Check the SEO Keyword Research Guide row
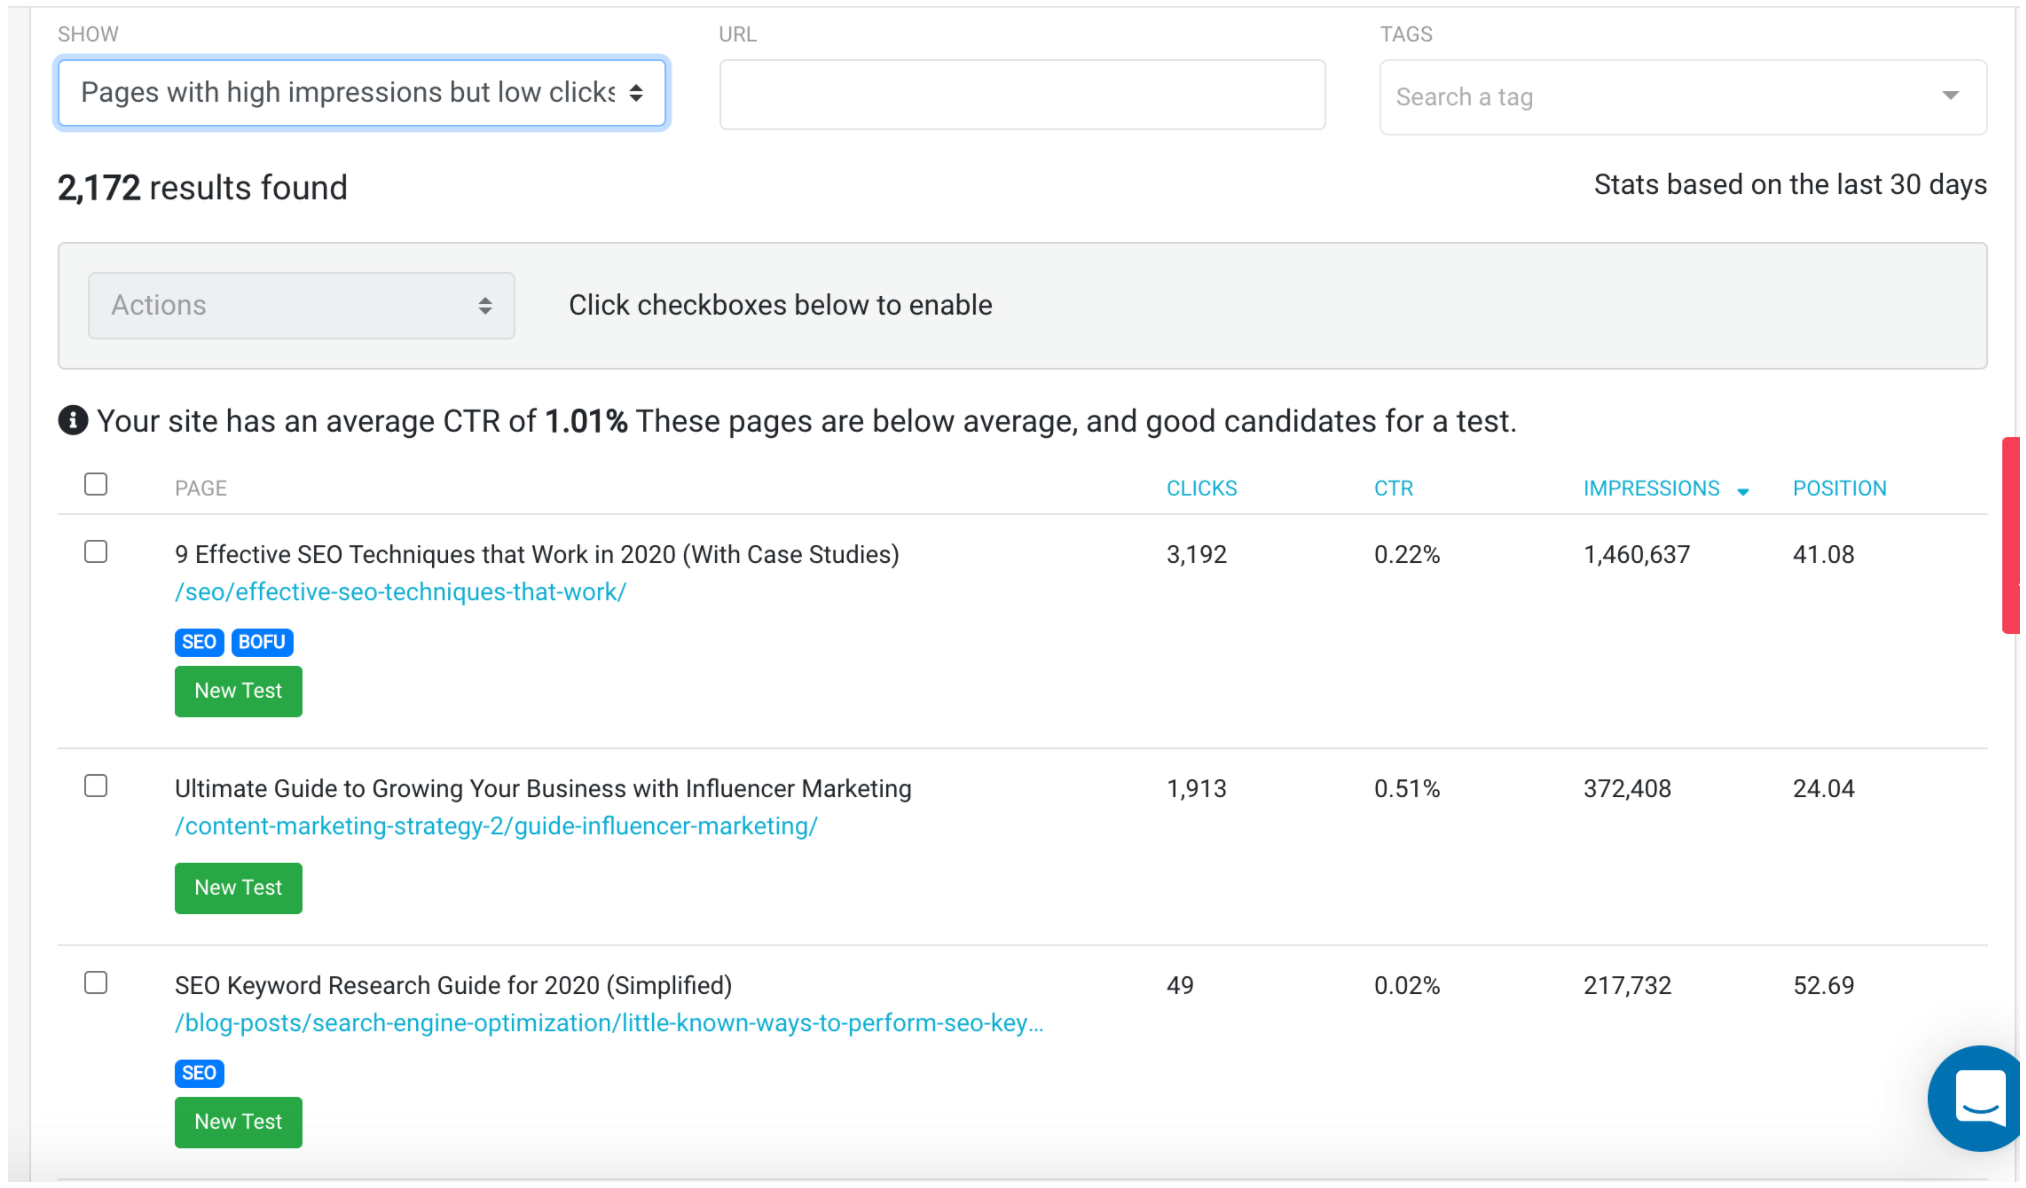Viewport: 2026px width, 1188px height. tap(96, 983)
